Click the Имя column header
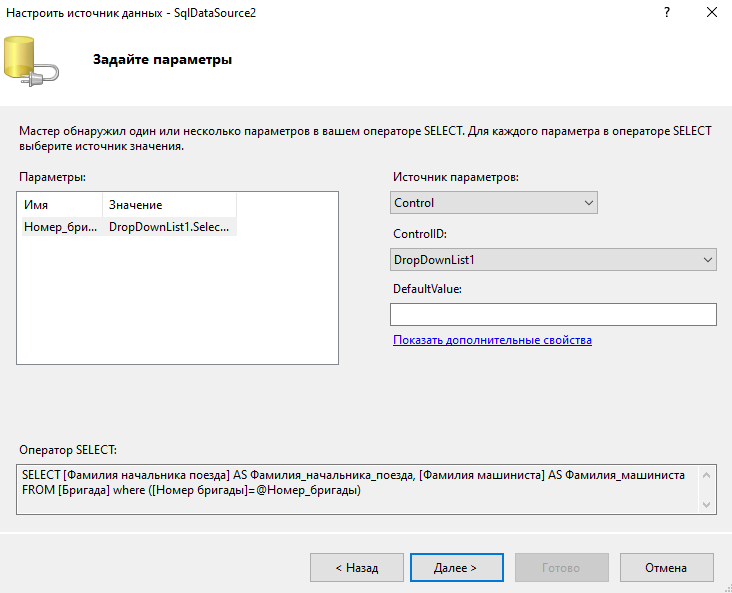 (62, 205)
